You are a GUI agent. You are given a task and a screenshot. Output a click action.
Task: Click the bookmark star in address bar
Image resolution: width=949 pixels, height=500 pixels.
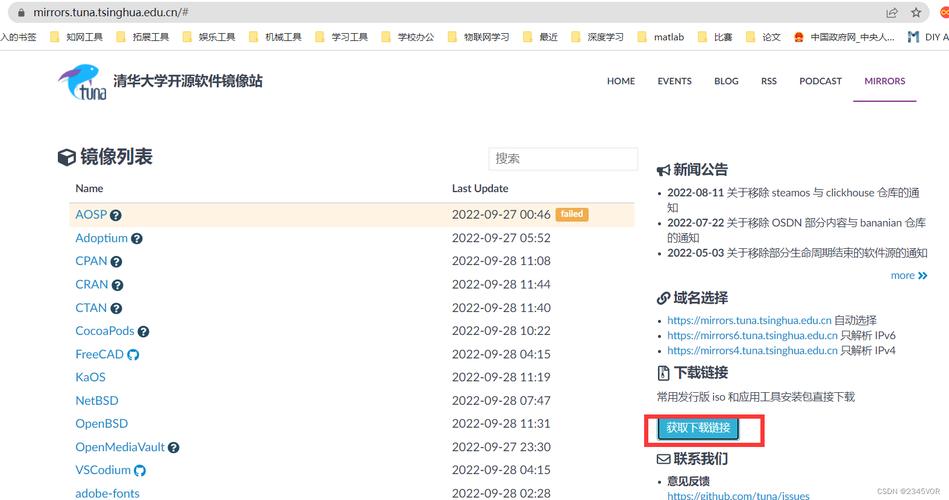coord(916,12)
